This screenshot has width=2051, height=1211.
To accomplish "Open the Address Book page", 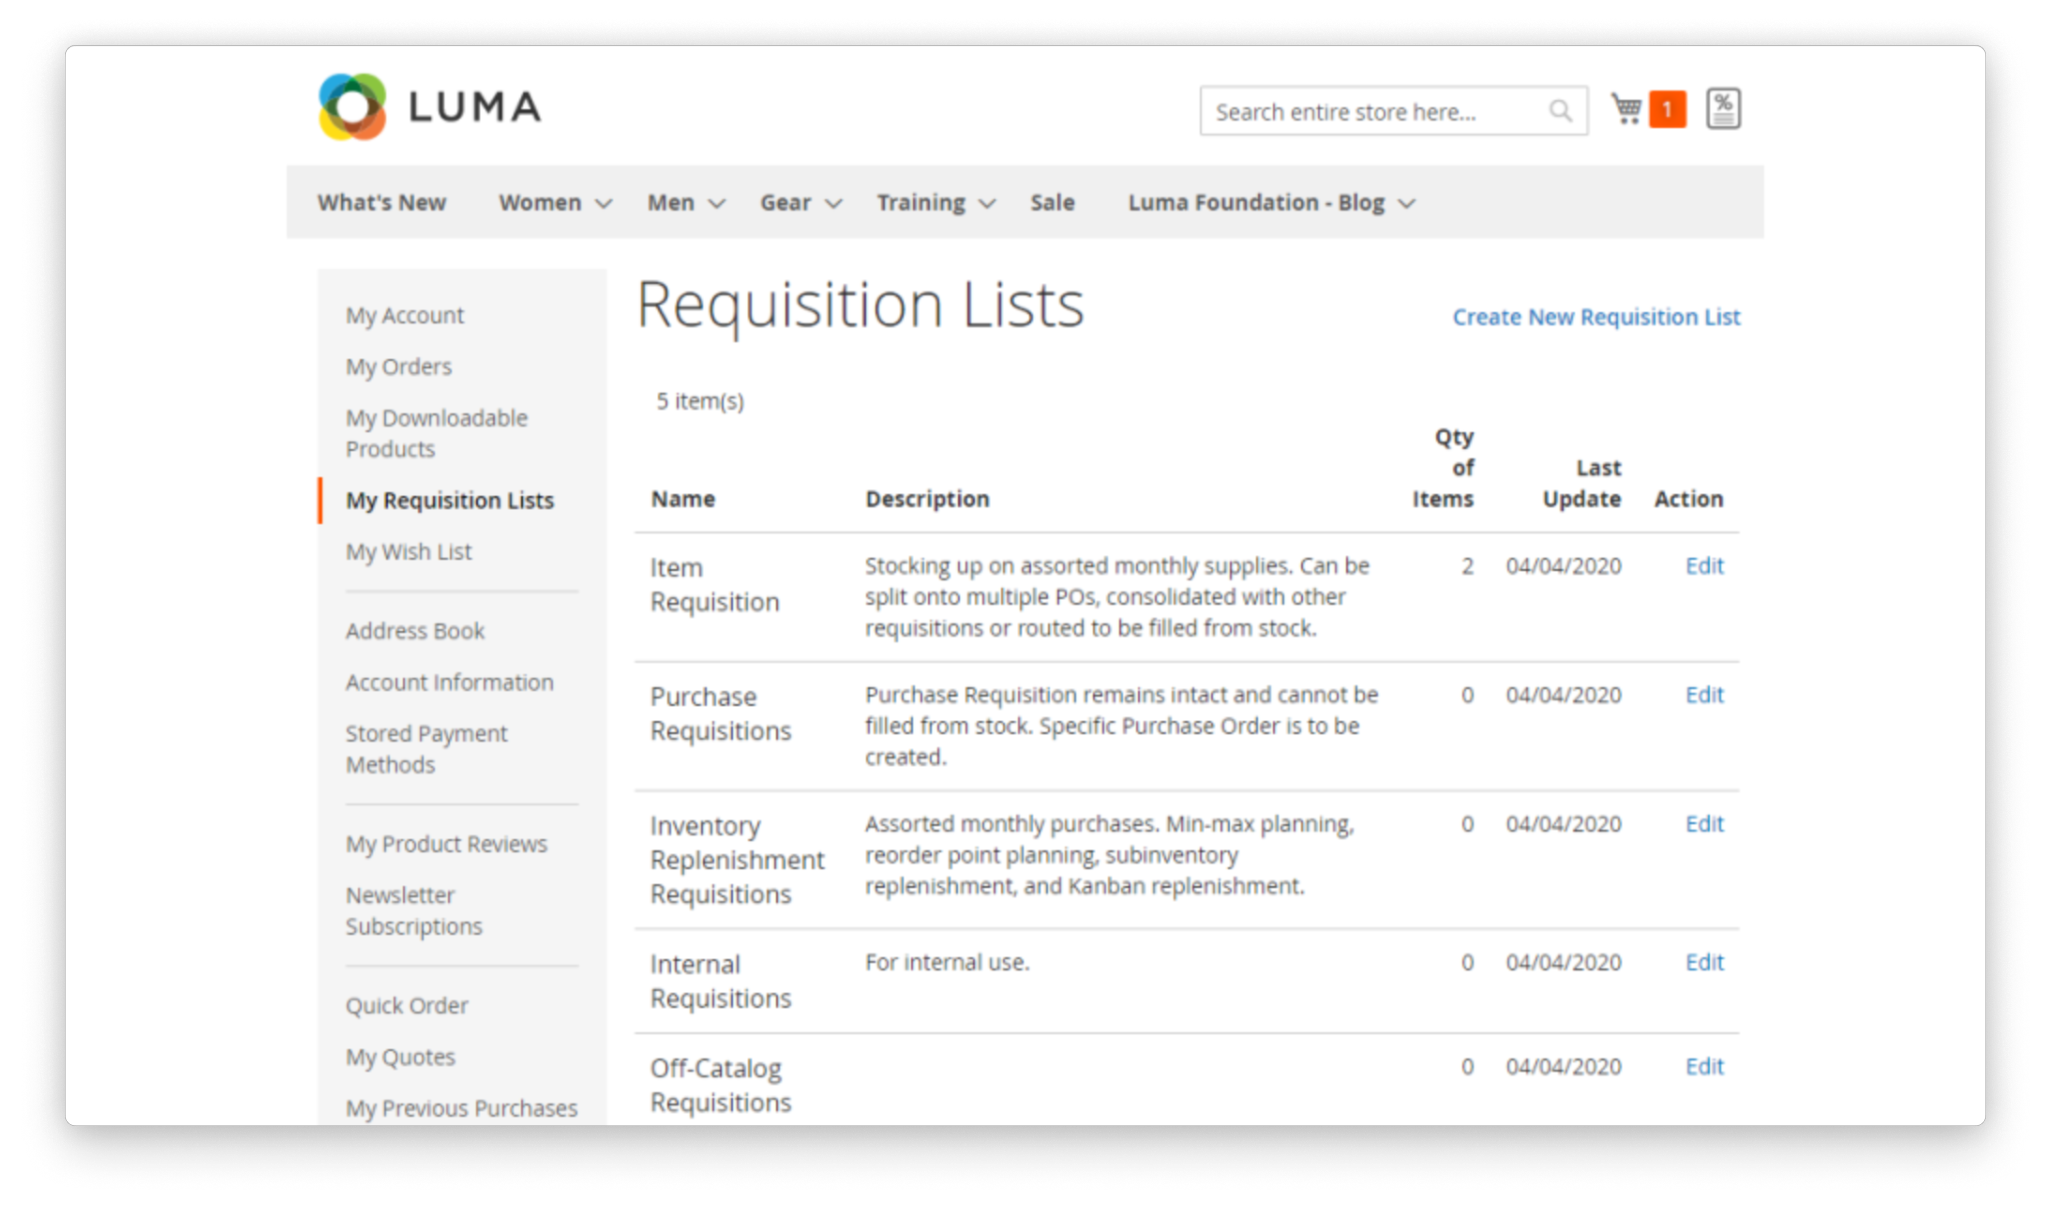I will (x=415, y=631).
